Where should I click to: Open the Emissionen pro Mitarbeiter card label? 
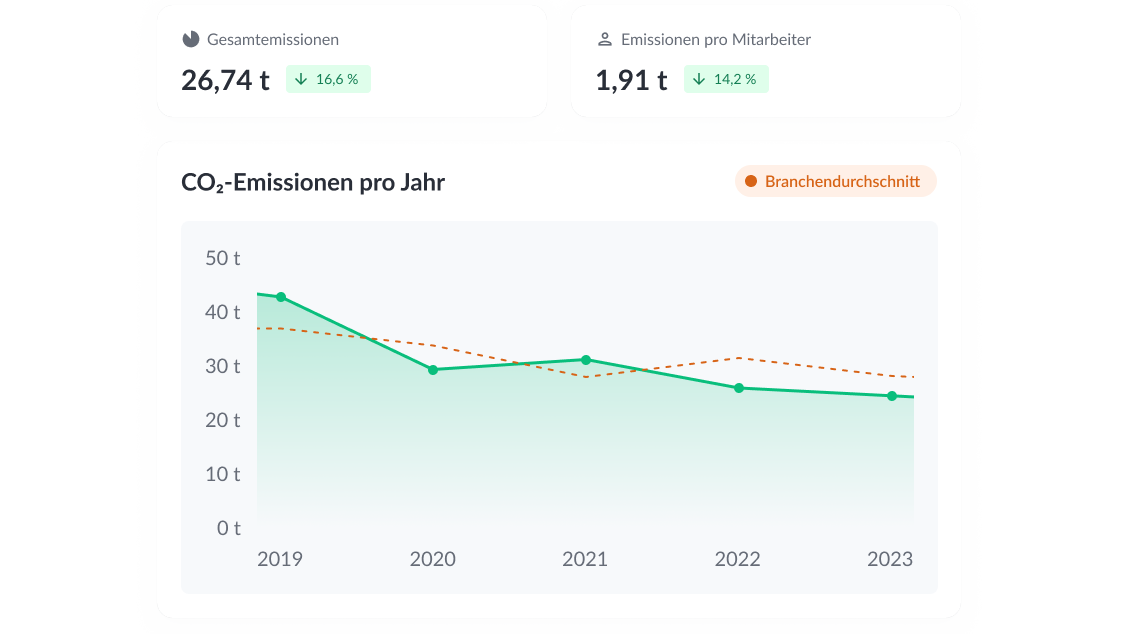(716, 40)
